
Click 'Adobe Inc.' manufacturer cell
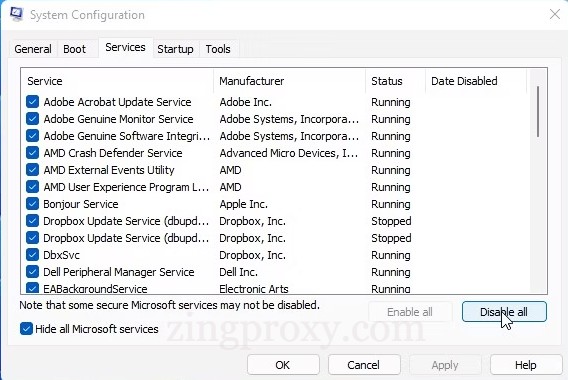coord(246,102)
